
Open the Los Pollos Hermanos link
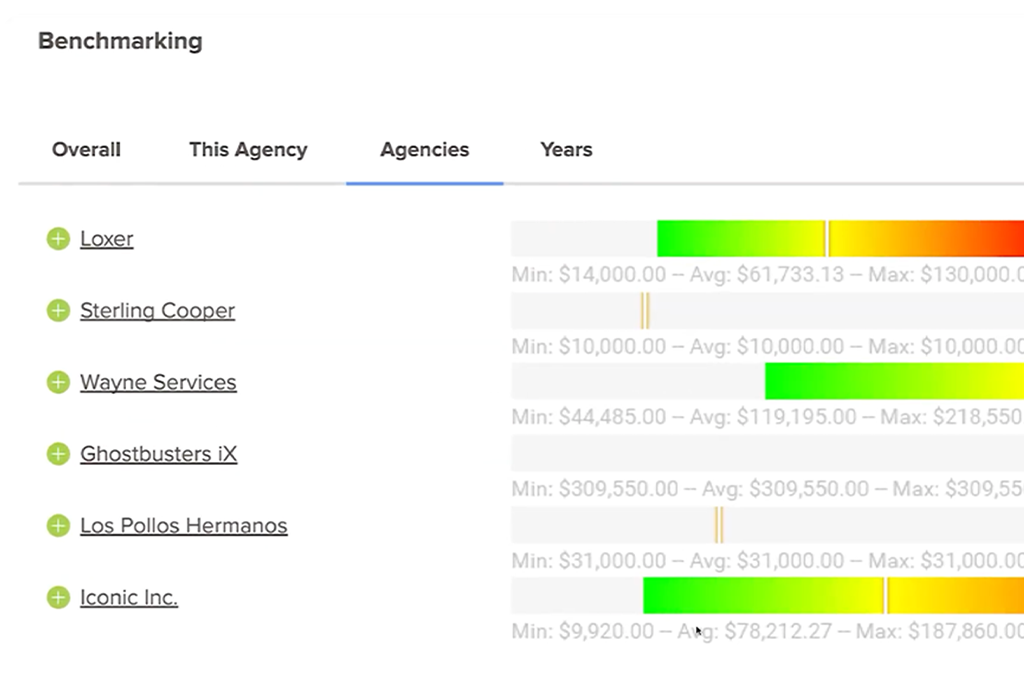tap(184, 526)
